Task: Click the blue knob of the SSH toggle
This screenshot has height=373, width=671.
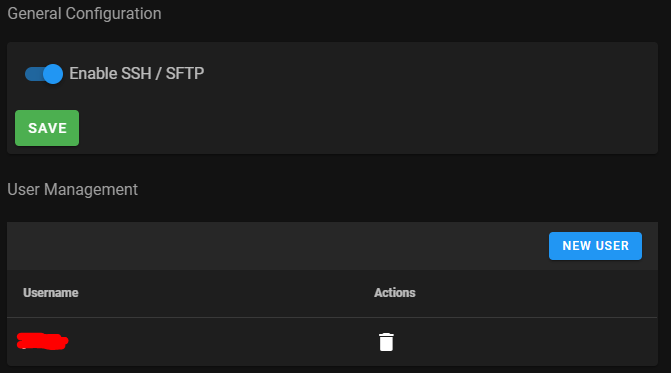Action: point(53,74)
